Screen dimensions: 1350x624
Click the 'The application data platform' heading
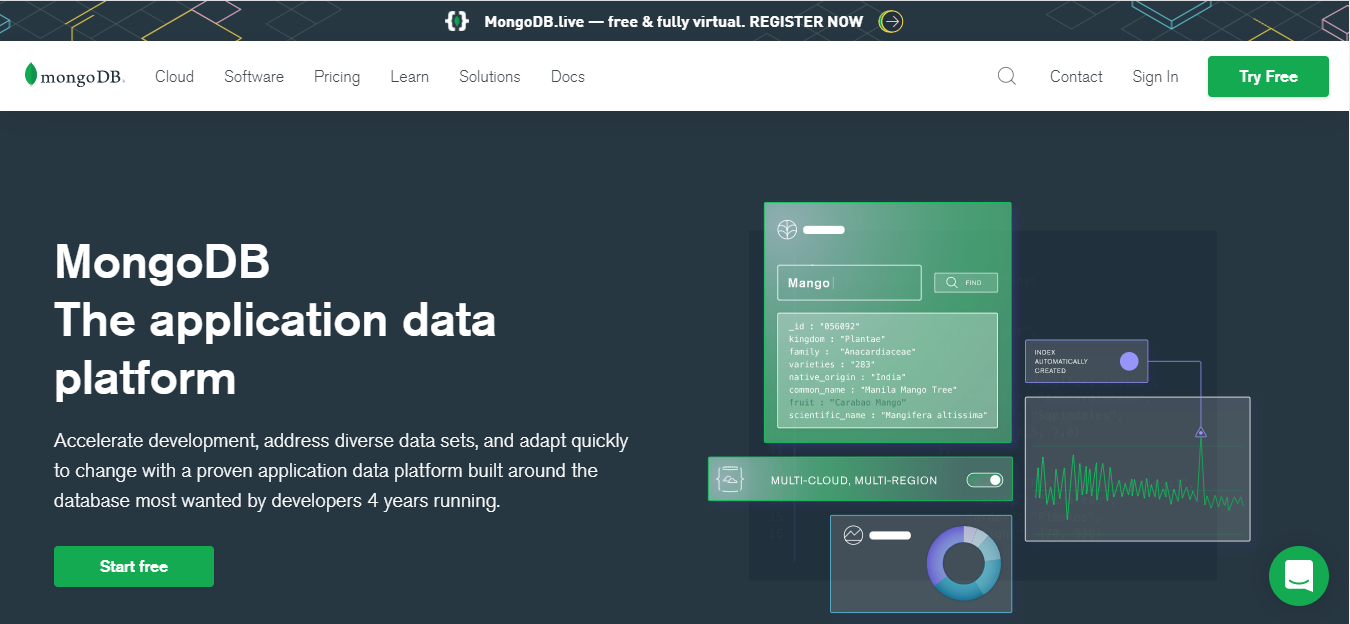pyautogui.click(x=275, y=349)
